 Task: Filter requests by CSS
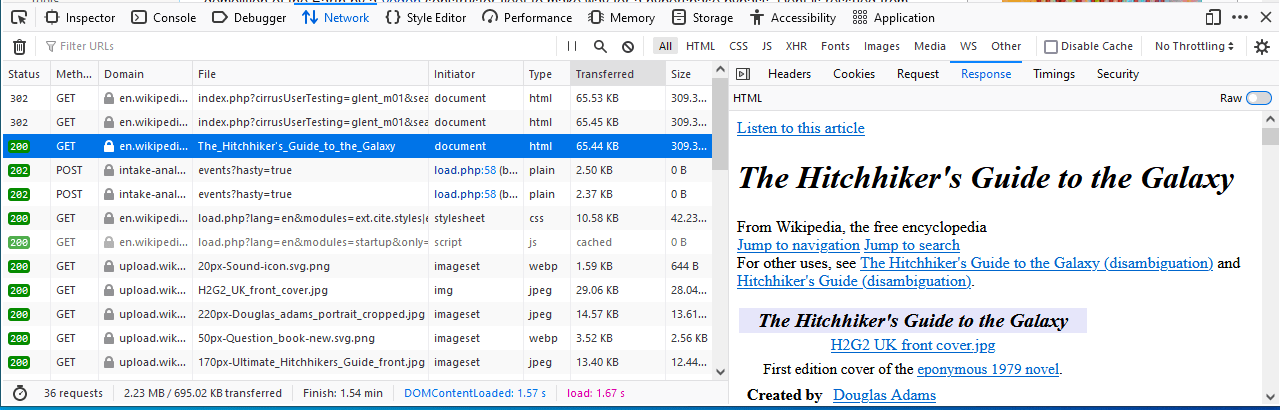point(738,46)
